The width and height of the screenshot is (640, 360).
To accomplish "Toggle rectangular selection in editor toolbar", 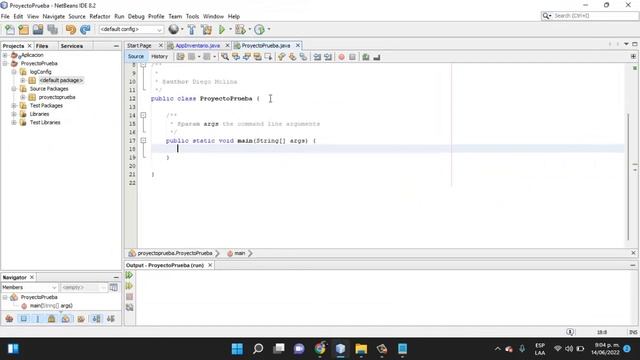I will [268, 57].
